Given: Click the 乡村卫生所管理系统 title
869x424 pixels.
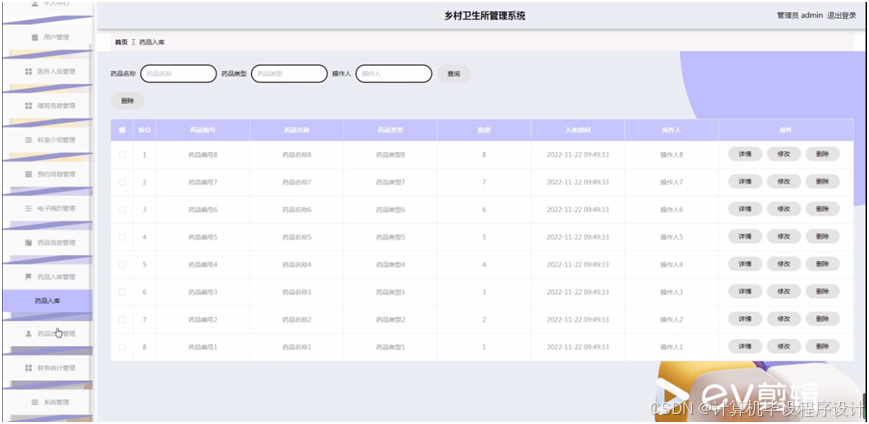Looking at the screenshot, I should pyautogui.click(x=485, y=16).
